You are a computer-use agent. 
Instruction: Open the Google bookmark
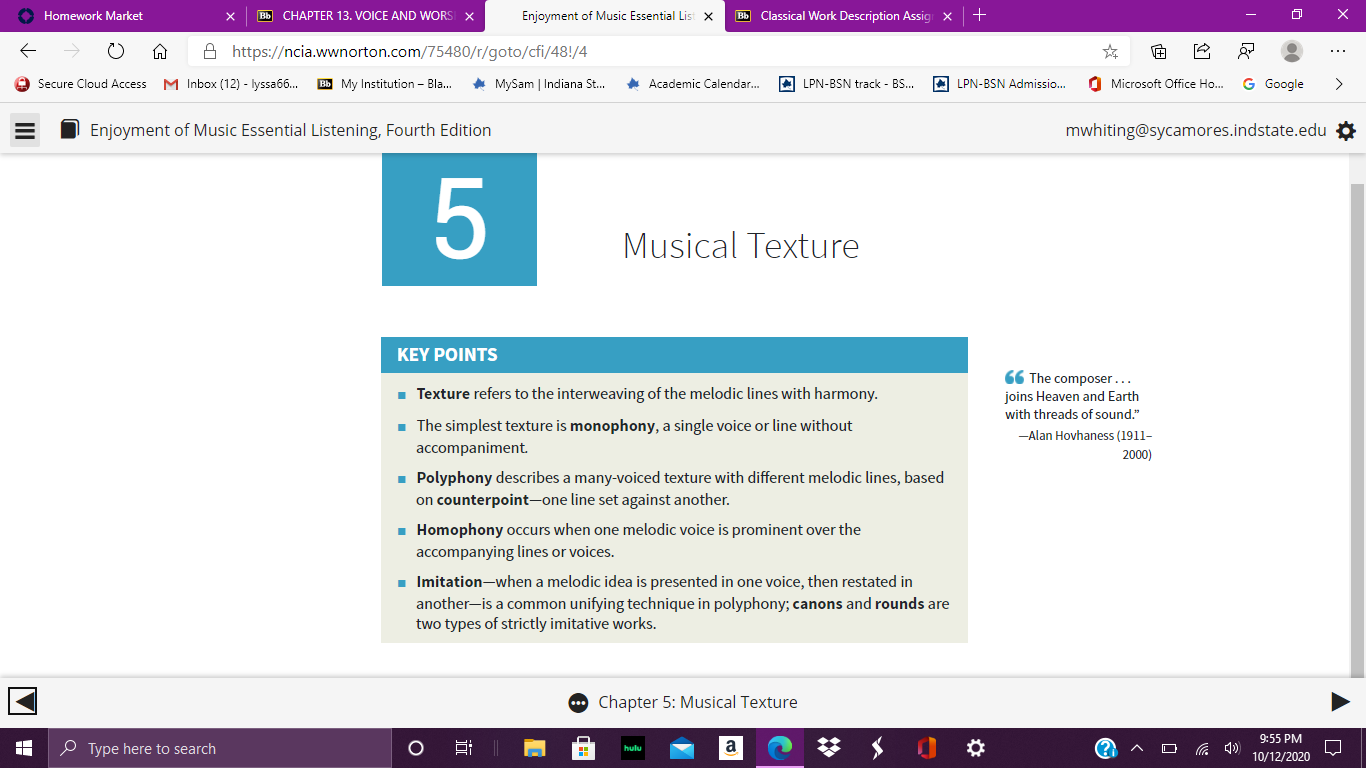[x=1273, y=84]
